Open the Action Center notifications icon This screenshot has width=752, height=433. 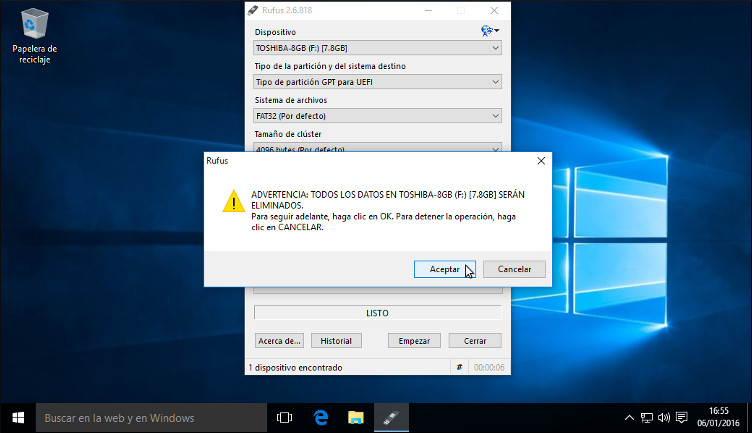coord(682,418)
